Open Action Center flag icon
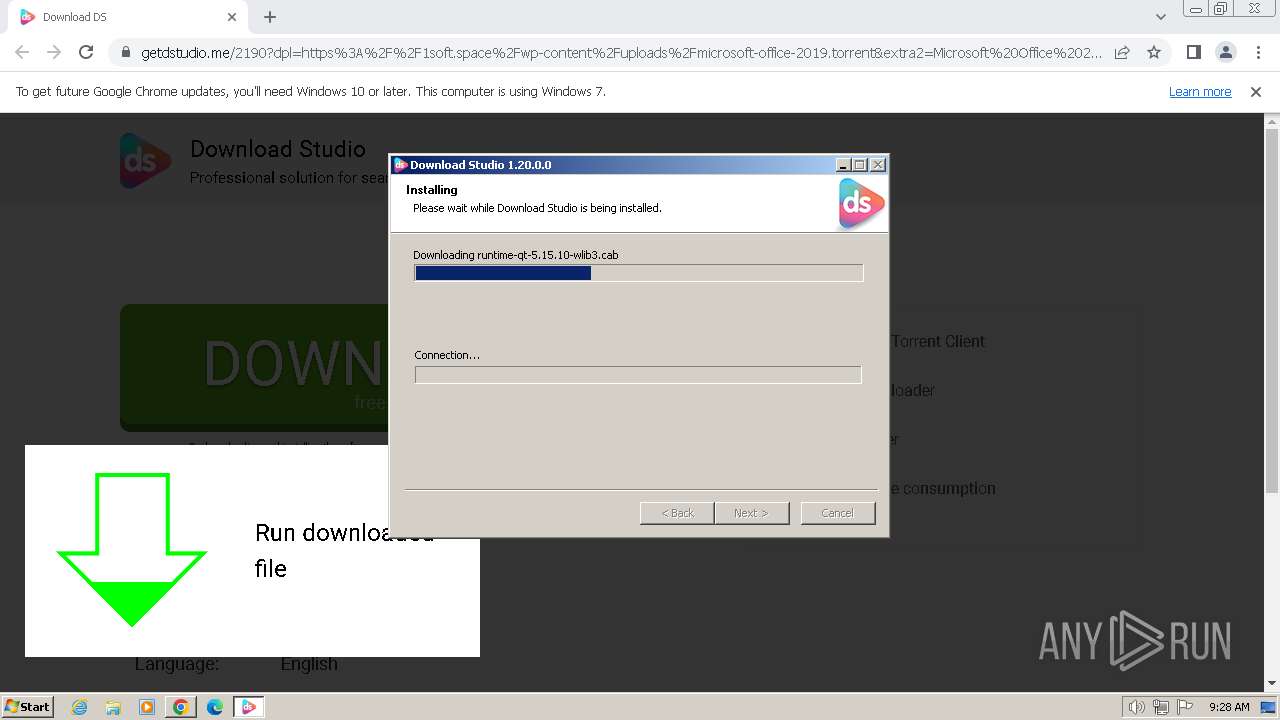1280x720 pixels. click(1184, 707)
